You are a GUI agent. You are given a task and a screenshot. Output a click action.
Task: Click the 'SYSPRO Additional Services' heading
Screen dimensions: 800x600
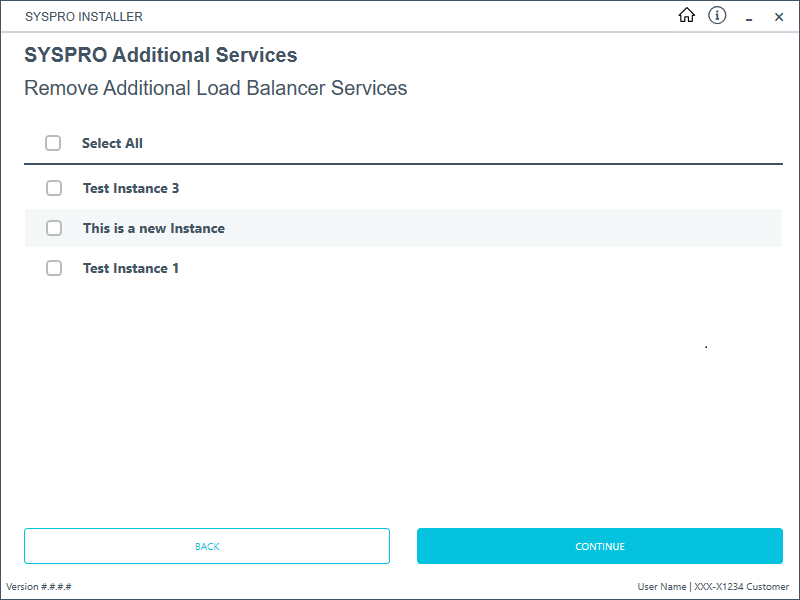click(160, 55)
